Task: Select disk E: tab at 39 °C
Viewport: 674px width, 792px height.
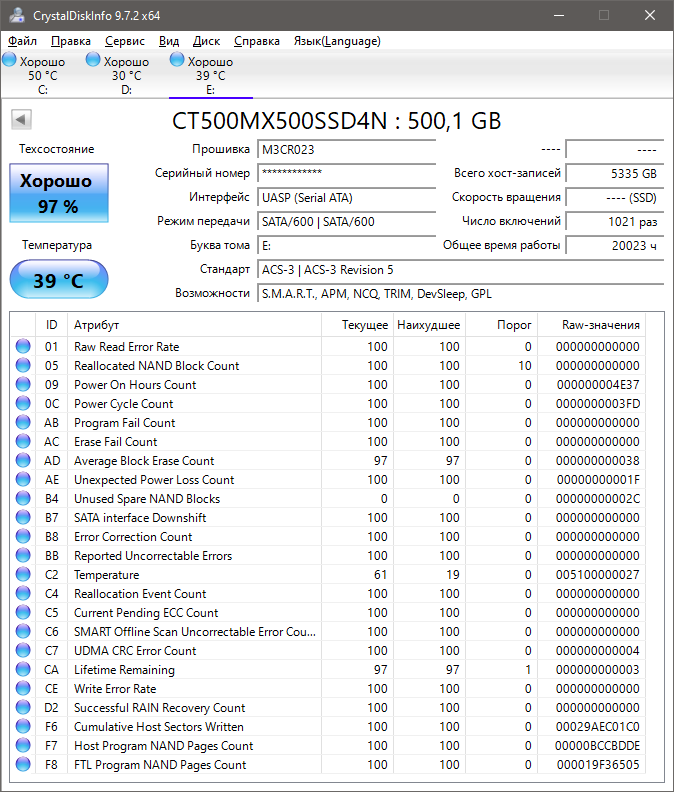Action: (211, 74)
